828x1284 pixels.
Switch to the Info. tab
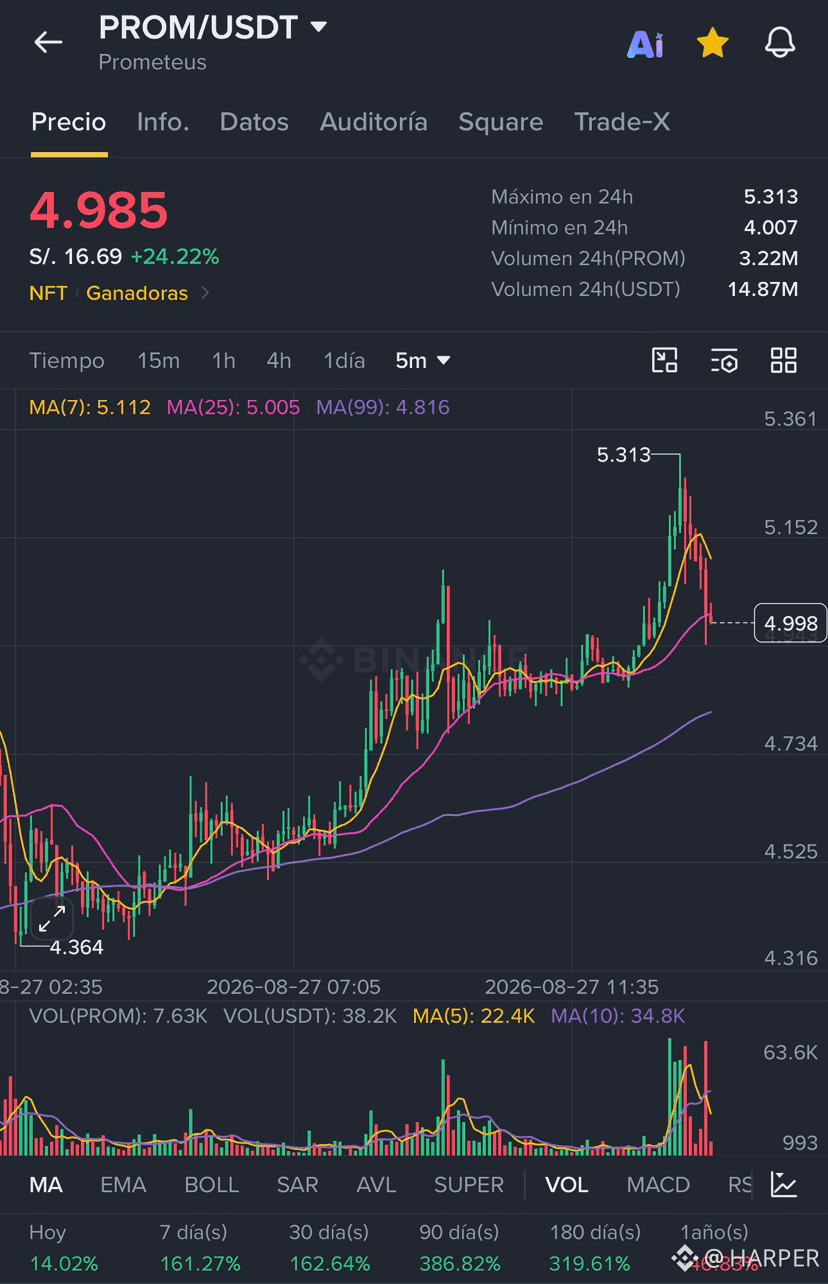pyautogui.click(x=163, y=122)
